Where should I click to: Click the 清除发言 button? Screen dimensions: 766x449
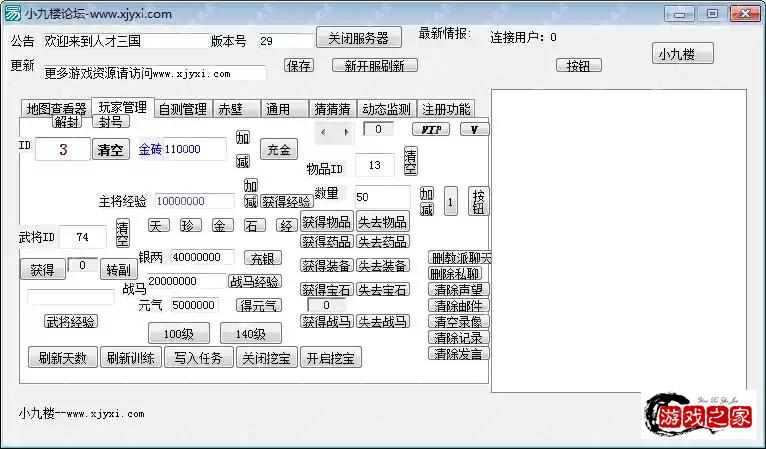[x=459, y=353]
